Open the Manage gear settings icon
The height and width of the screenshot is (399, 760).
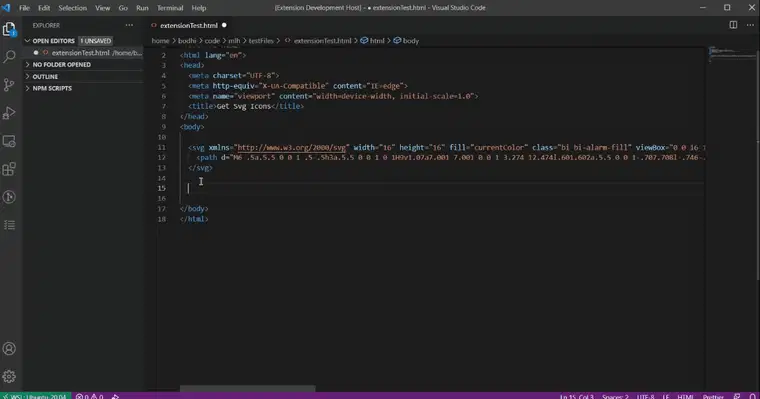pos(9,376)
